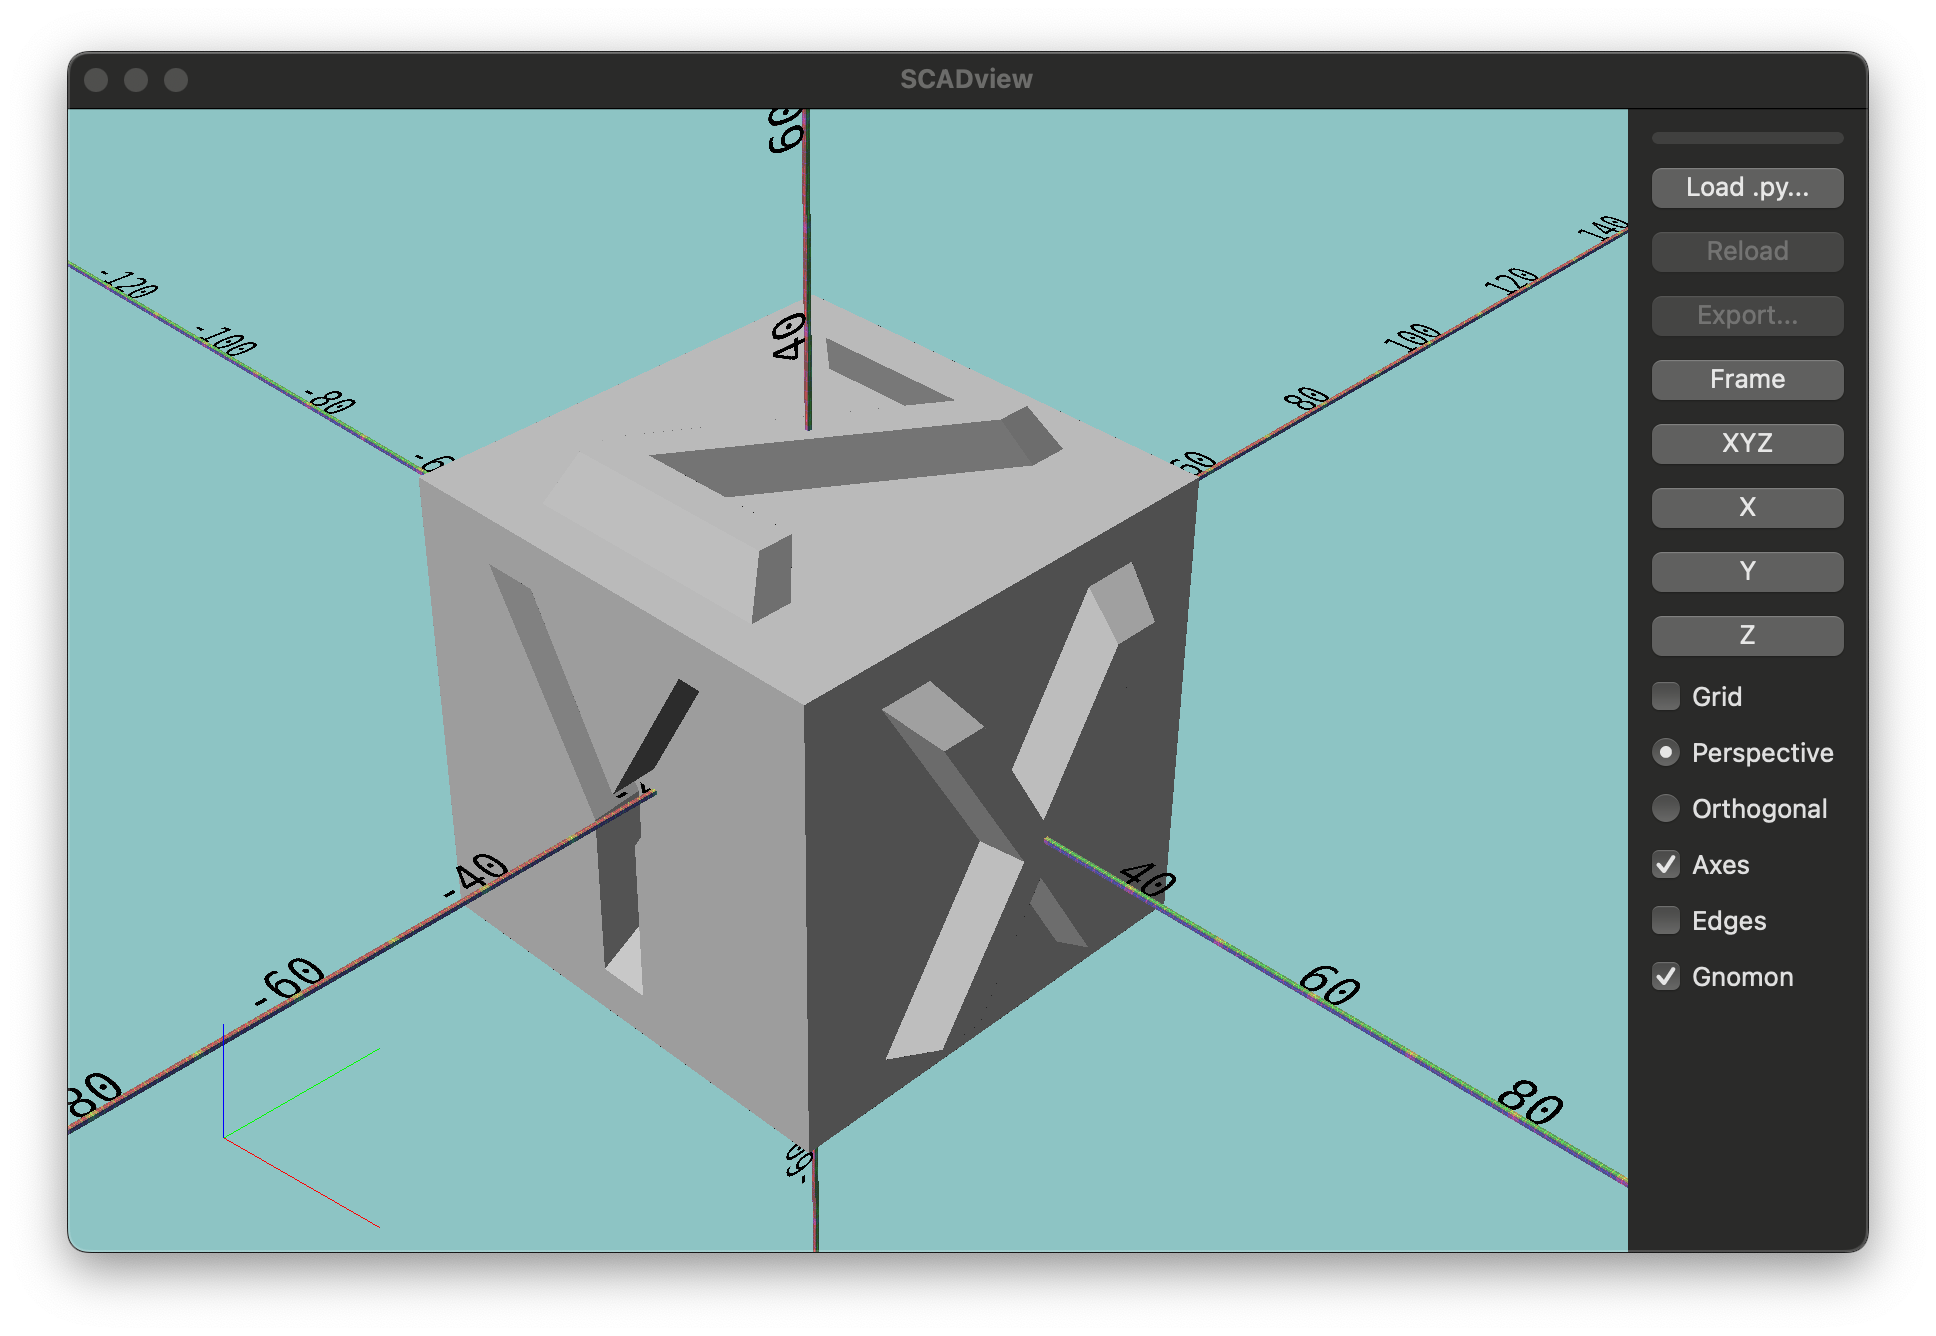Click the Load .py... button
This screenshot has width=1936, height=1336.
click(x=1747, y=188)
